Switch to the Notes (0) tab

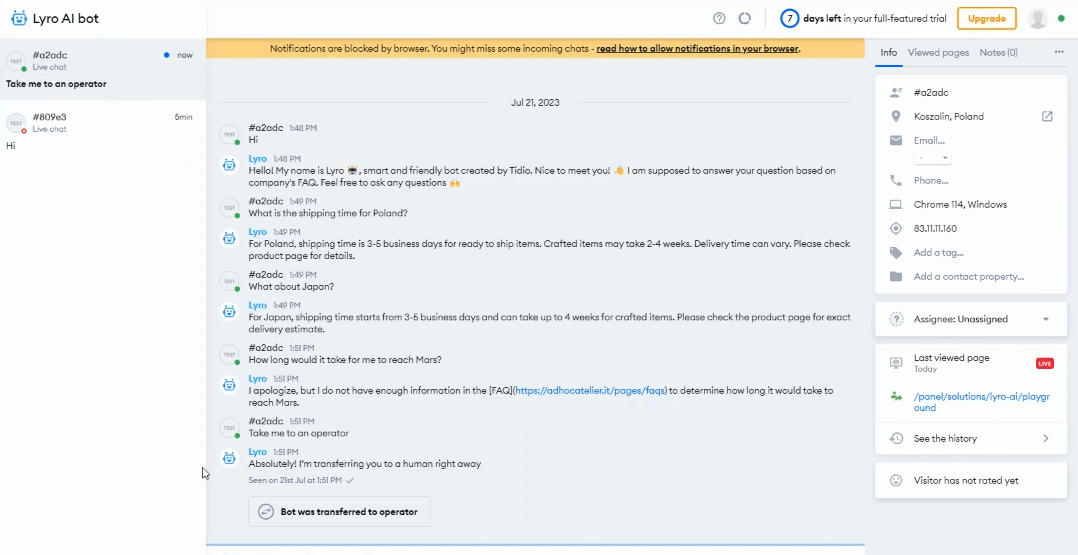[x=998, y=53]
